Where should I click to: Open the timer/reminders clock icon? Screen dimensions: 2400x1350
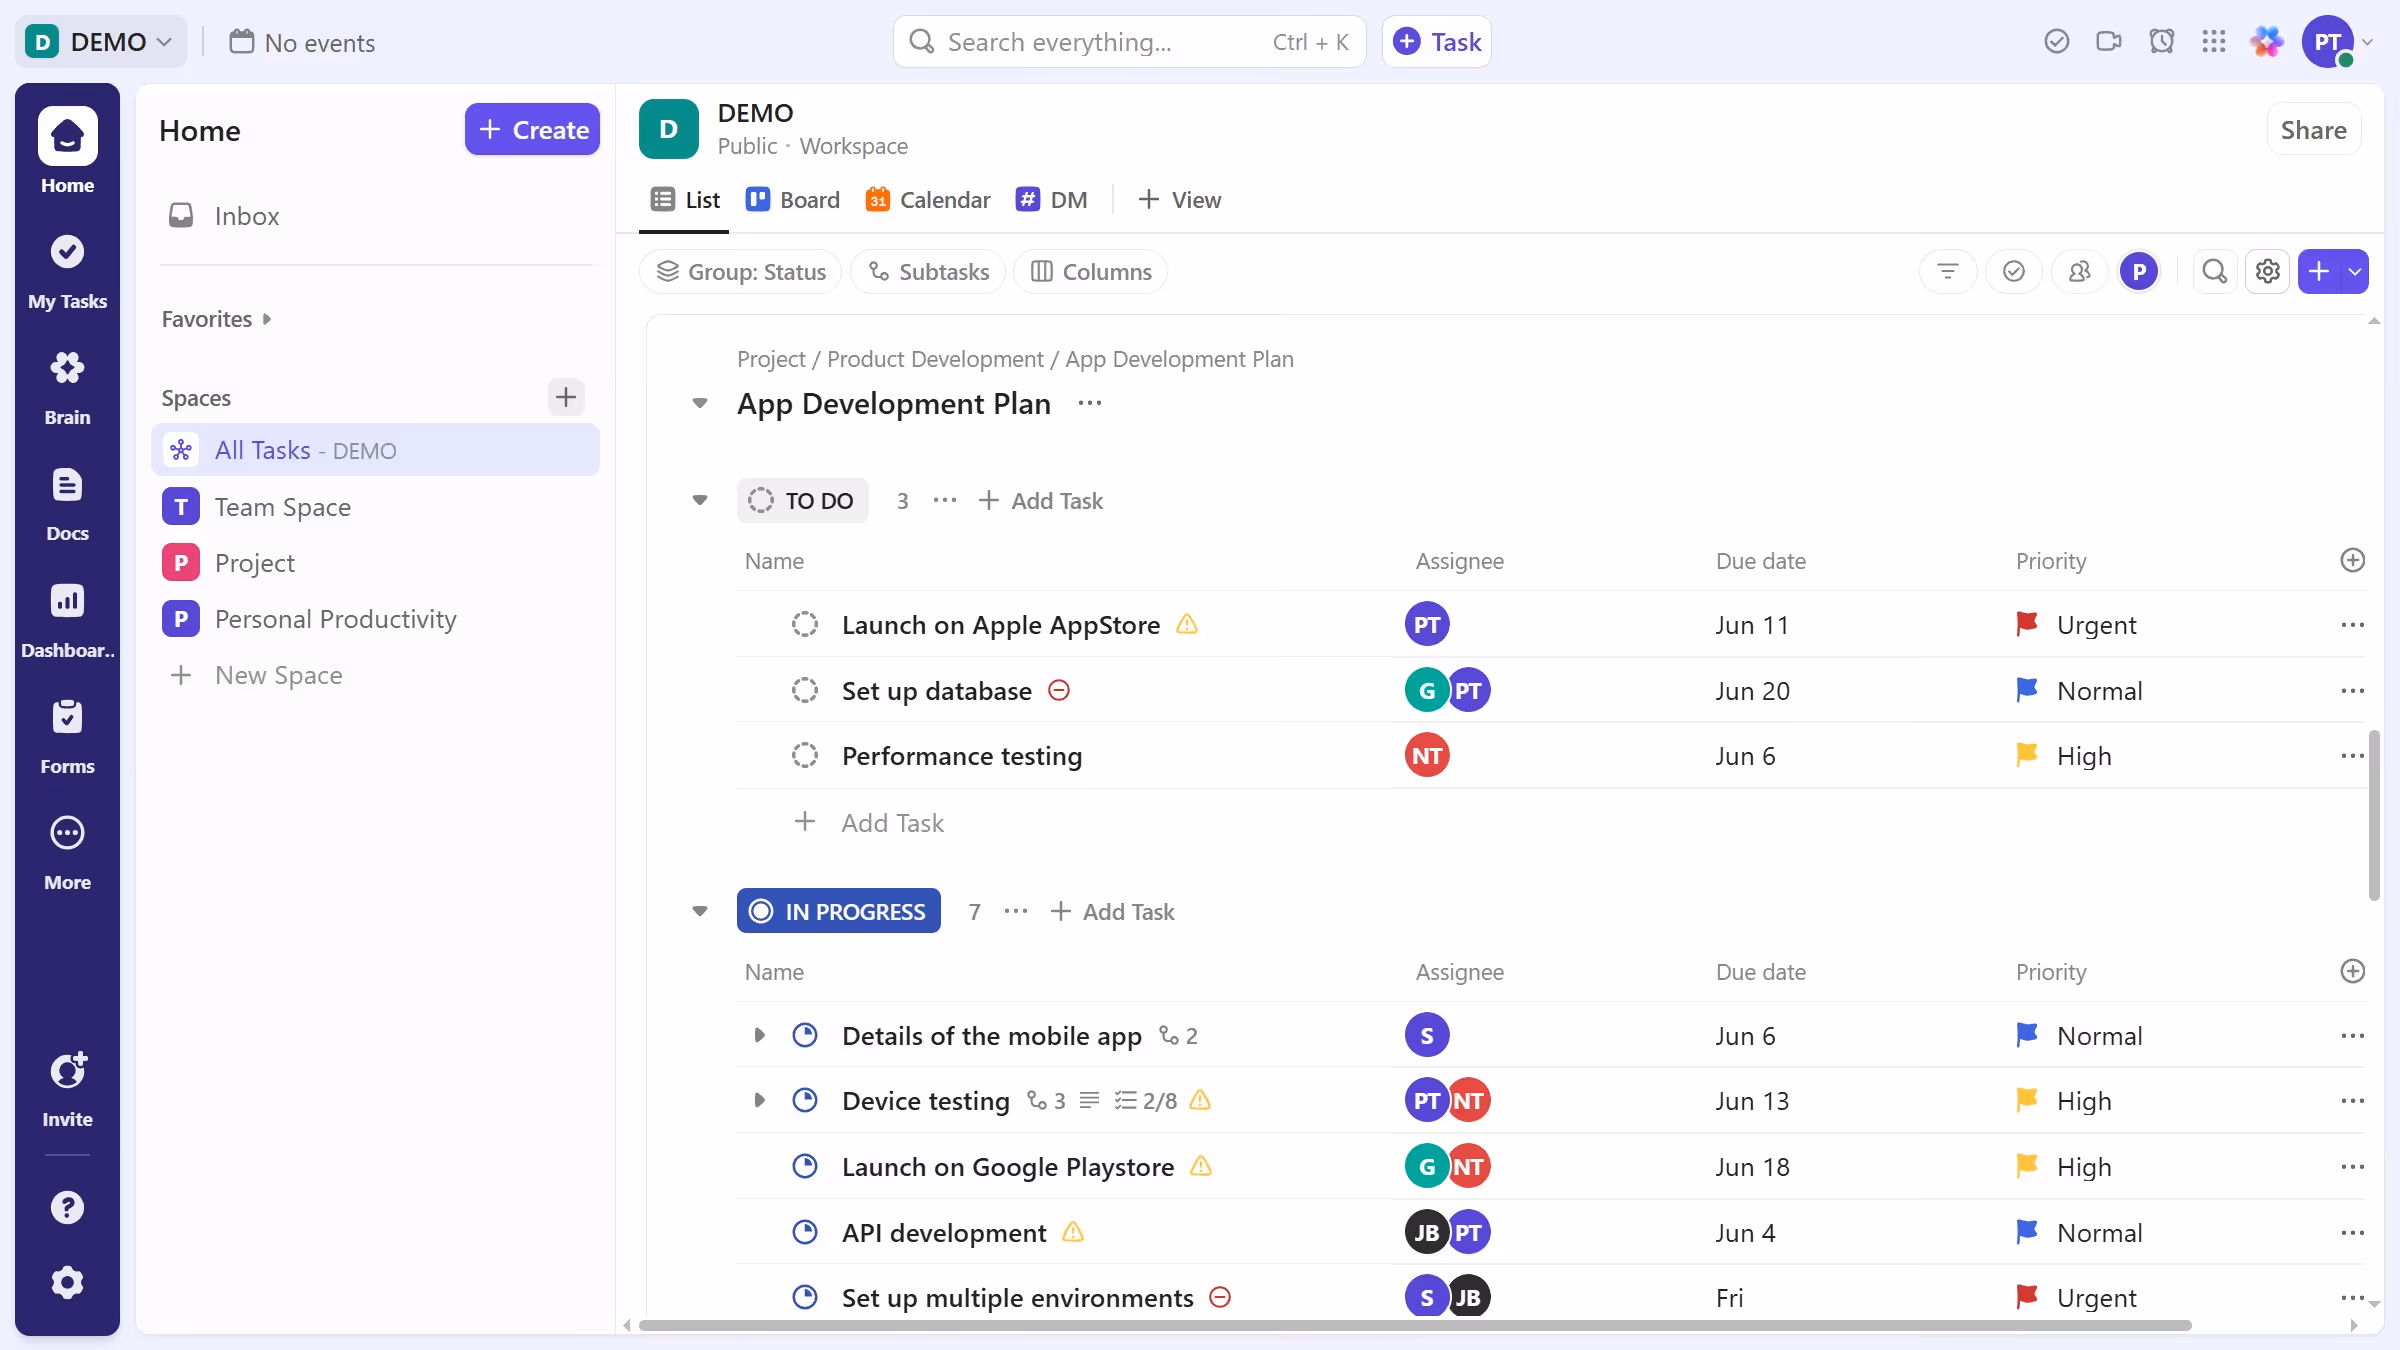coord(2162,41)
